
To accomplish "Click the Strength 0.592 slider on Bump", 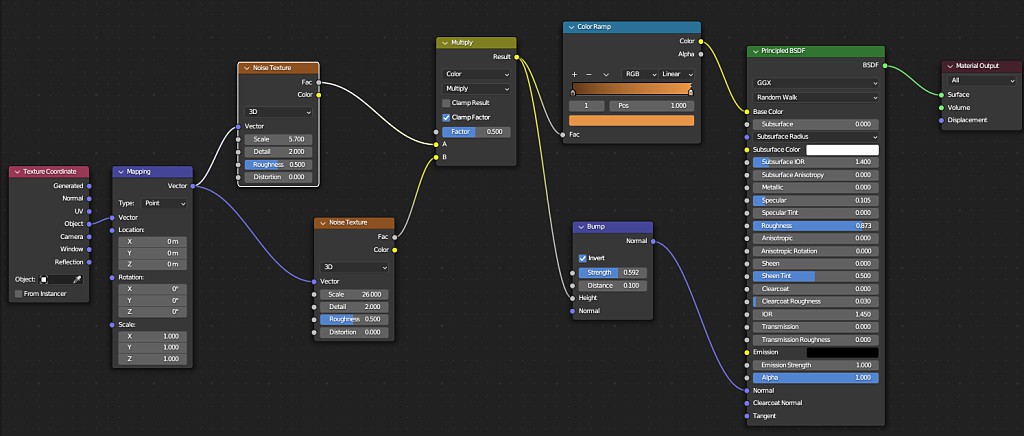I will click(613, 272).
